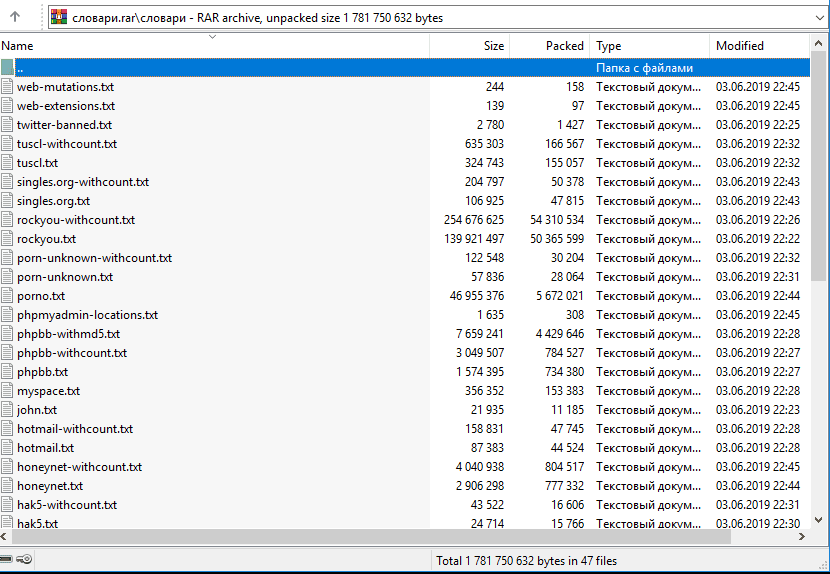The height and width of the screenshot is (574, 830).
Task: Sort by Type column header
Action: click(650, 46)
